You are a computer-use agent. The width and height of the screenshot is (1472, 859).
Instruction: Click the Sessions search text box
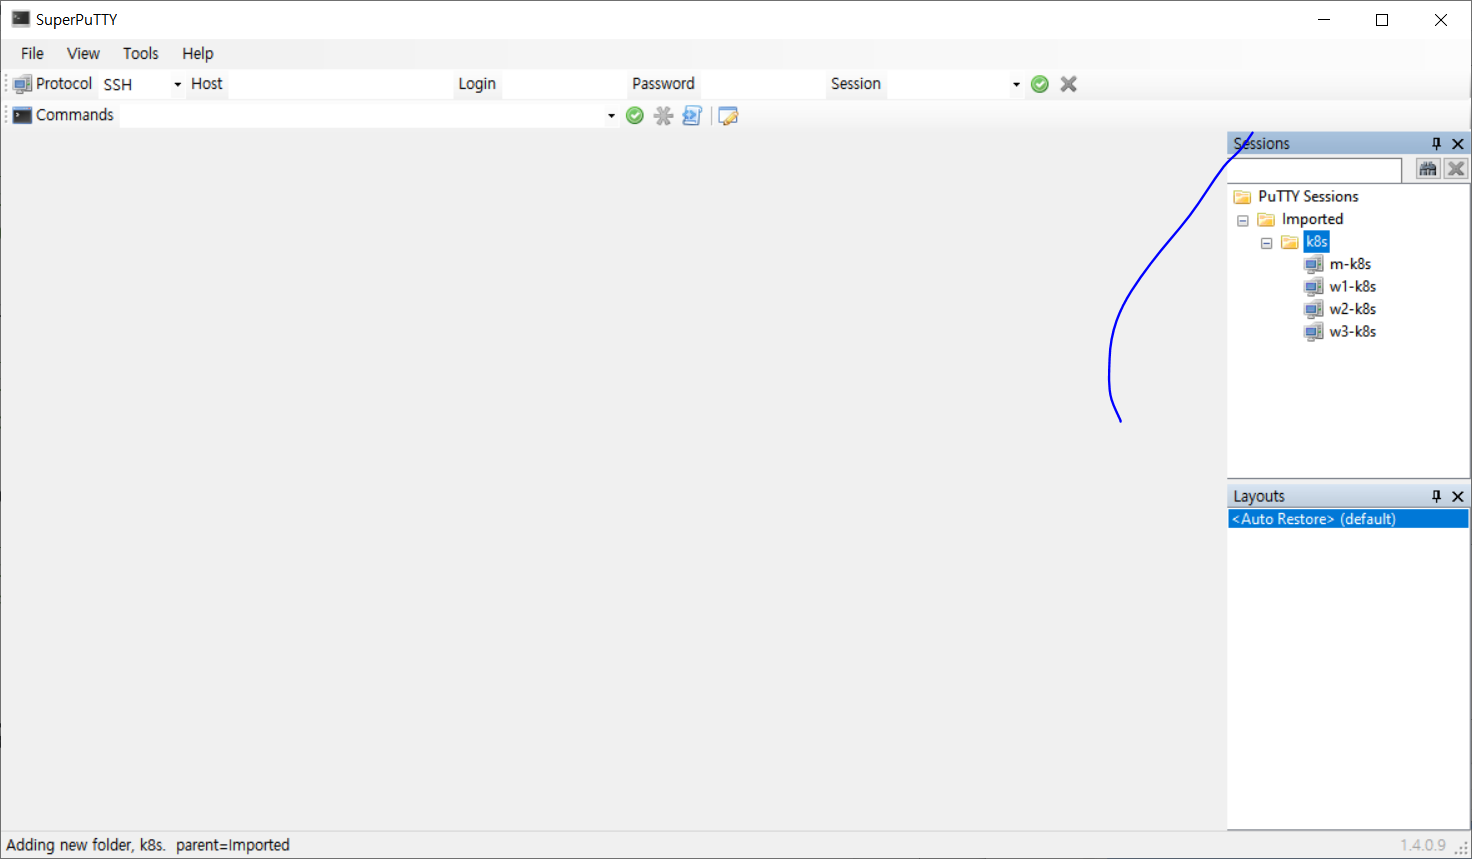point(1315,170)
